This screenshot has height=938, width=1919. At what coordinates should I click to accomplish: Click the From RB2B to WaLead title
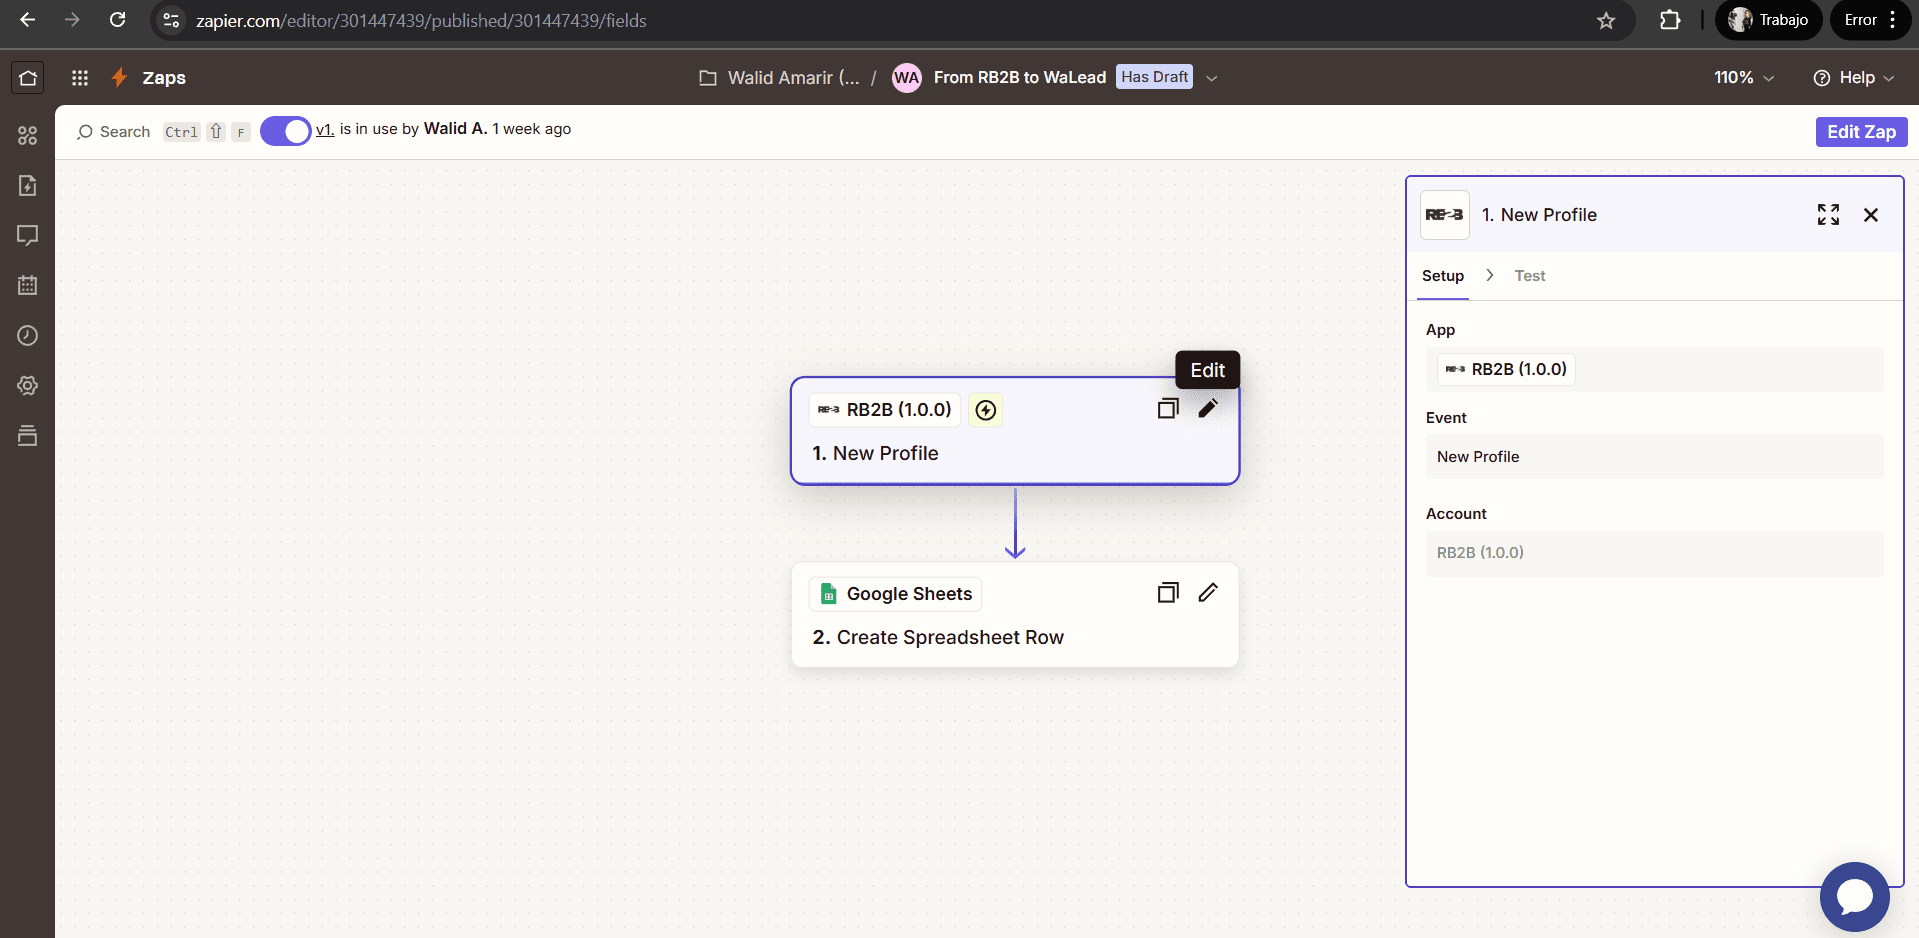pos(1020,77)
